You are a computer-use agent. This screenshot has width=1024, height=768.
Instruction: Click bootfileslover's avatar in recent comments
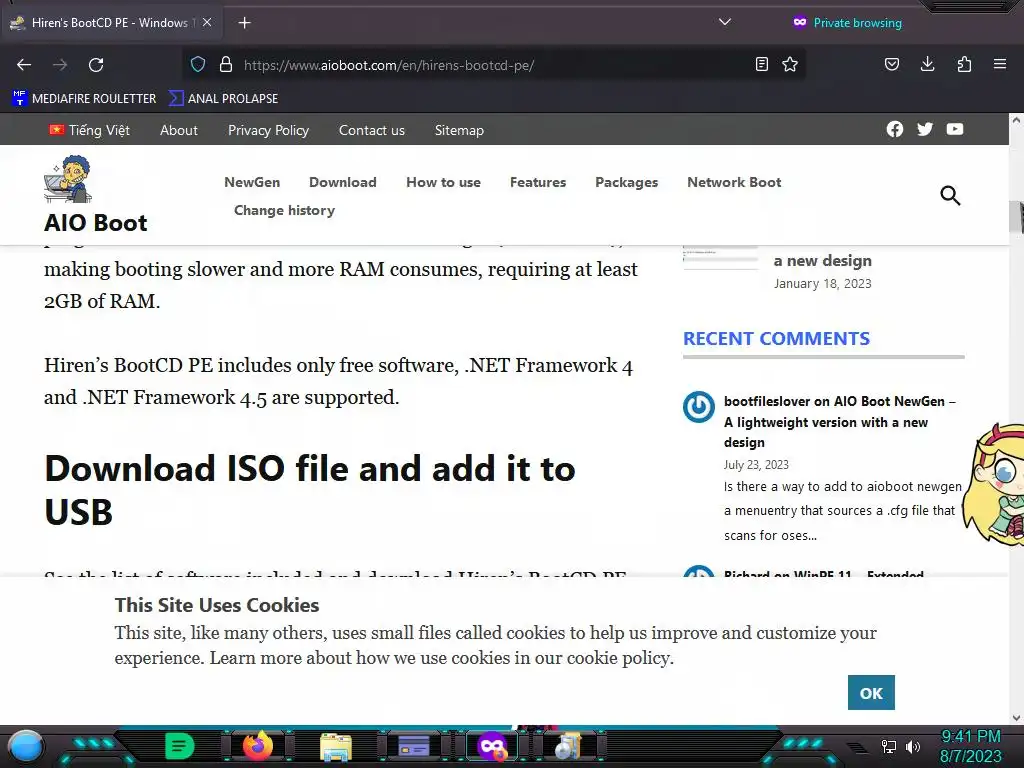tap(699, 407)
